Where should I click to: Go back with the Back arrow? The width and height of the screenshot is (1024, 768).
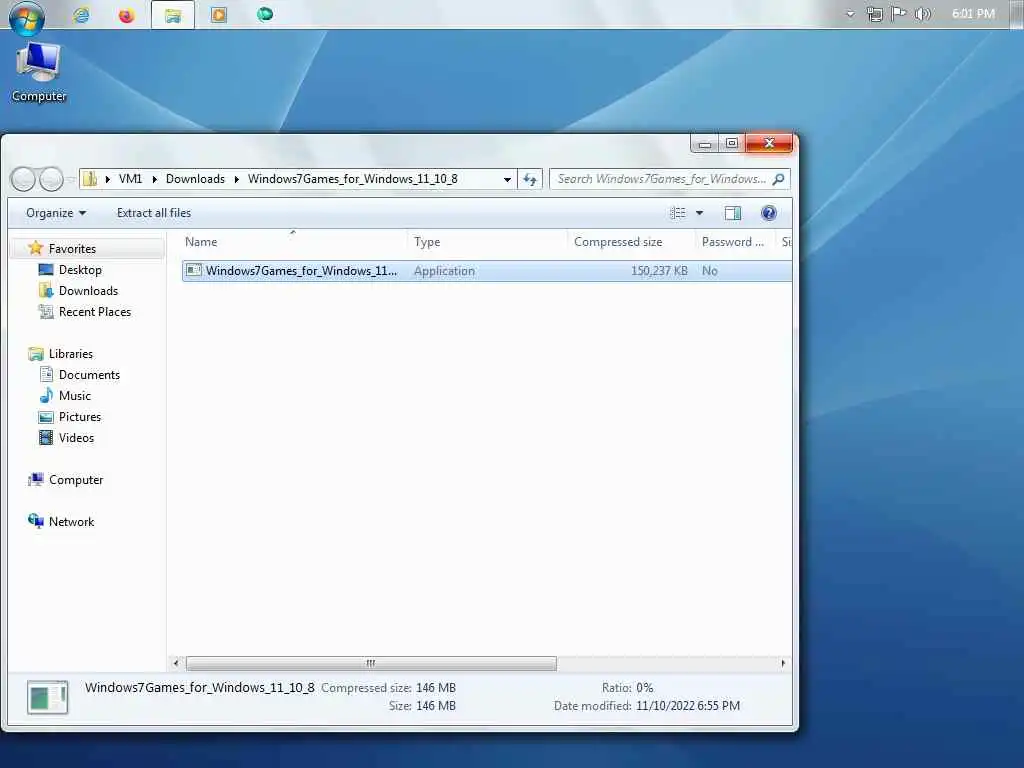[24, 179]
